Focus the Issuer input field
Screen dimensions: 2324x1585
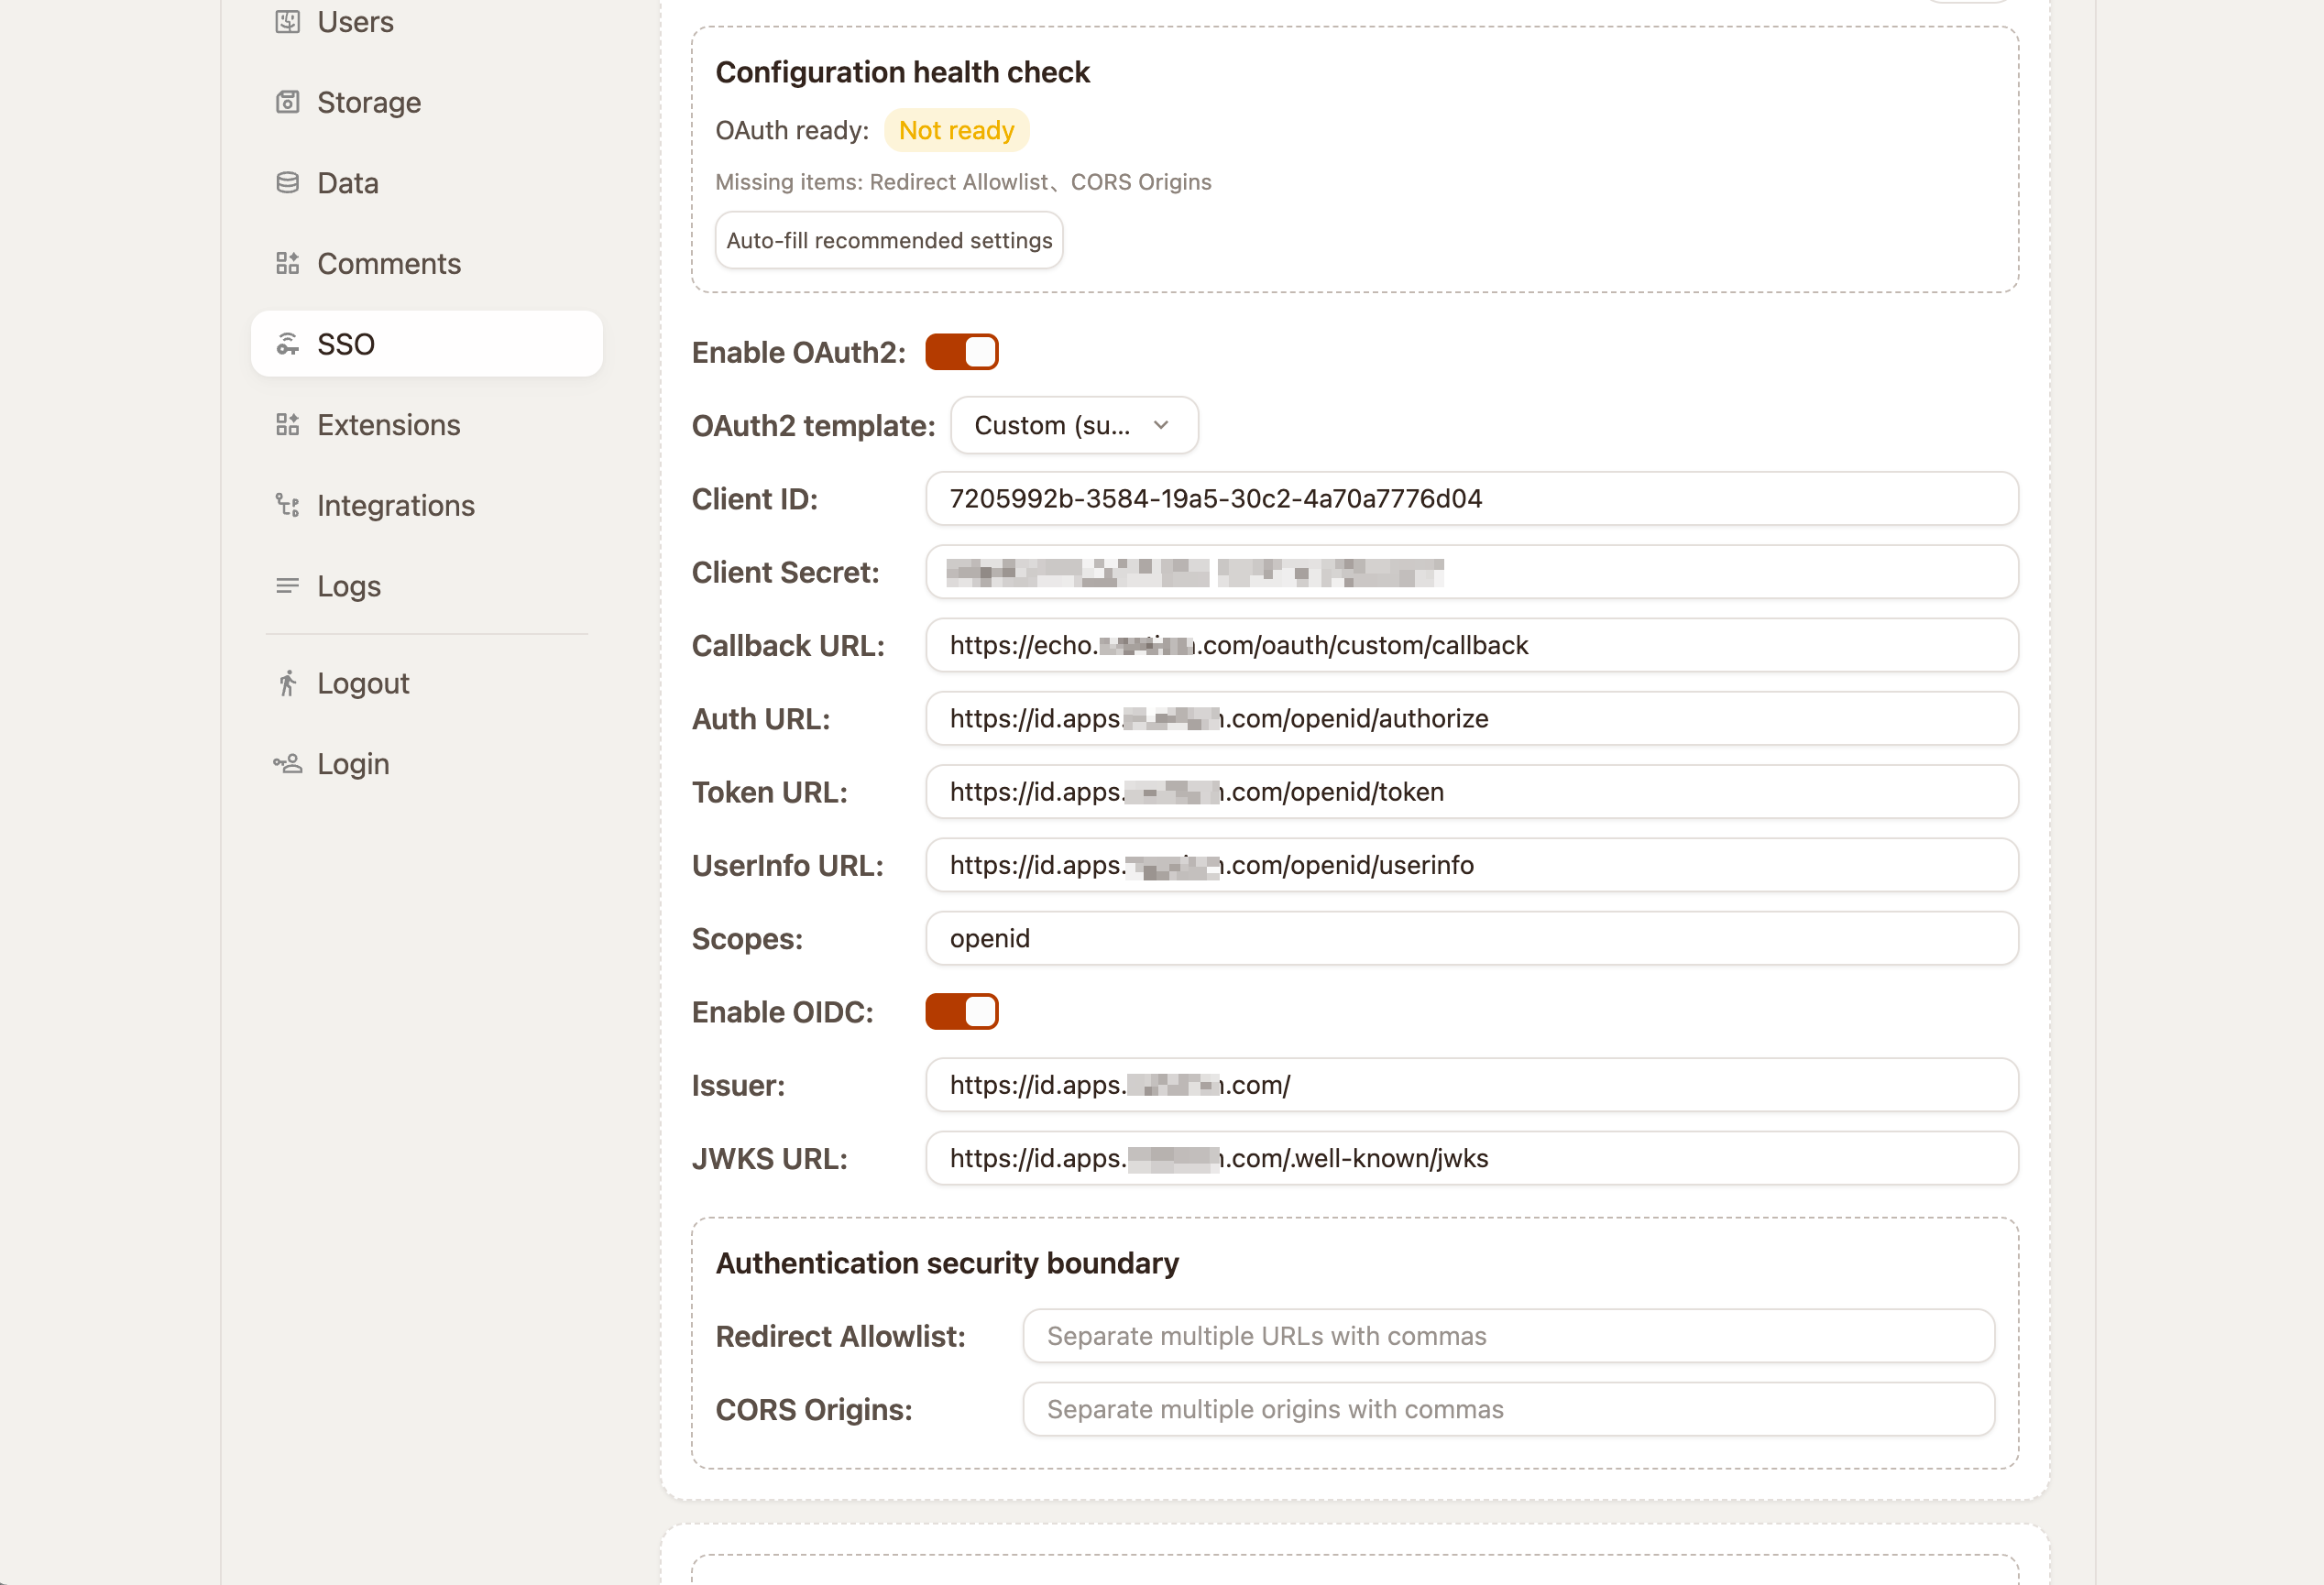coord(1471,1085)
